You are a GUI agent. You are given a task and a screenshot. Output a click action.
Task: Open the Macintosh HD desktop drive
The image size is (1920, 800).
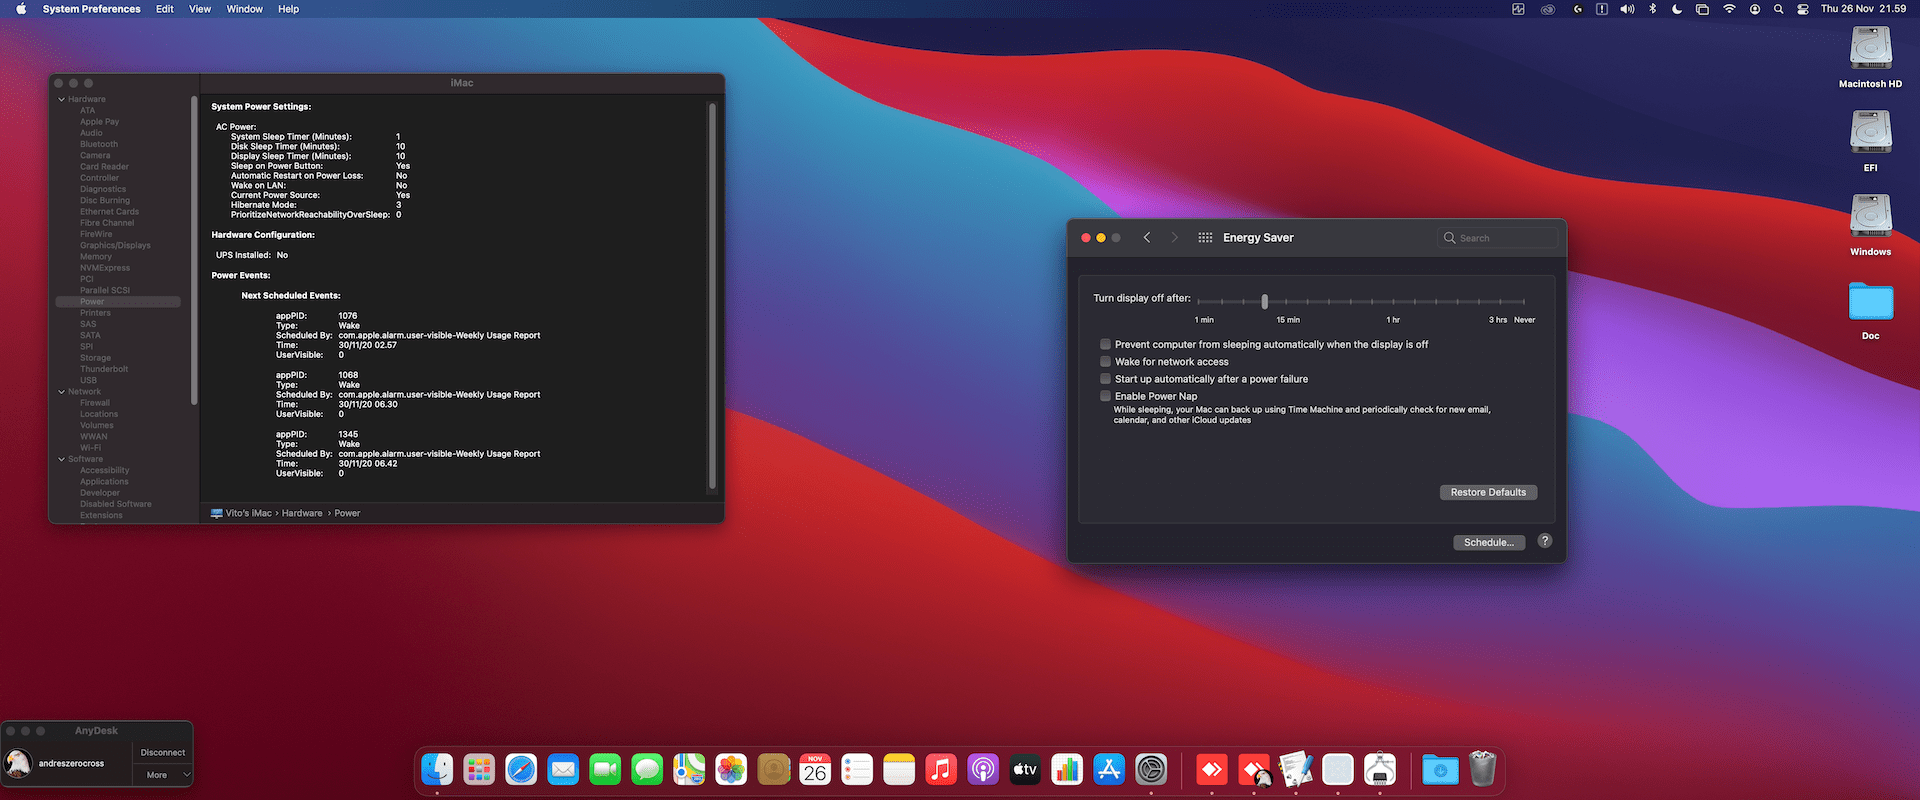1871,57
